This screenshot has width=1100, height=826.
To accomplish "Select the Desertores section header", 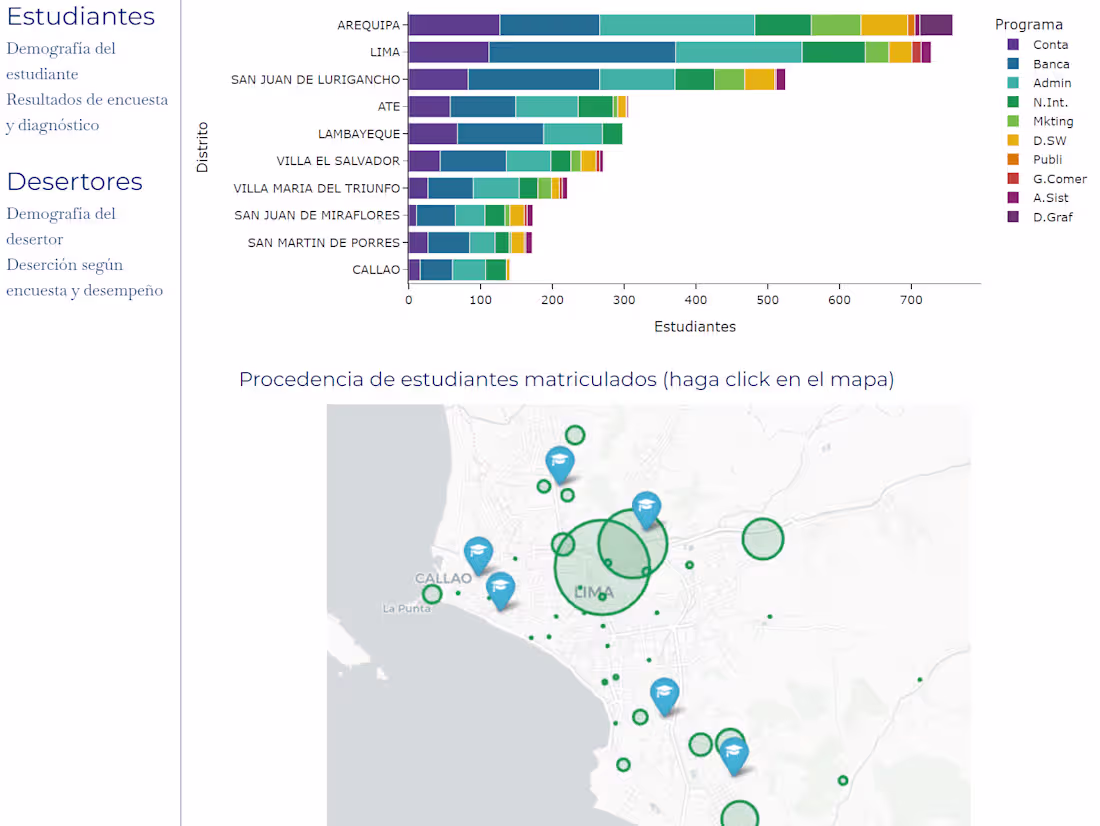I will tap(74, 183).
